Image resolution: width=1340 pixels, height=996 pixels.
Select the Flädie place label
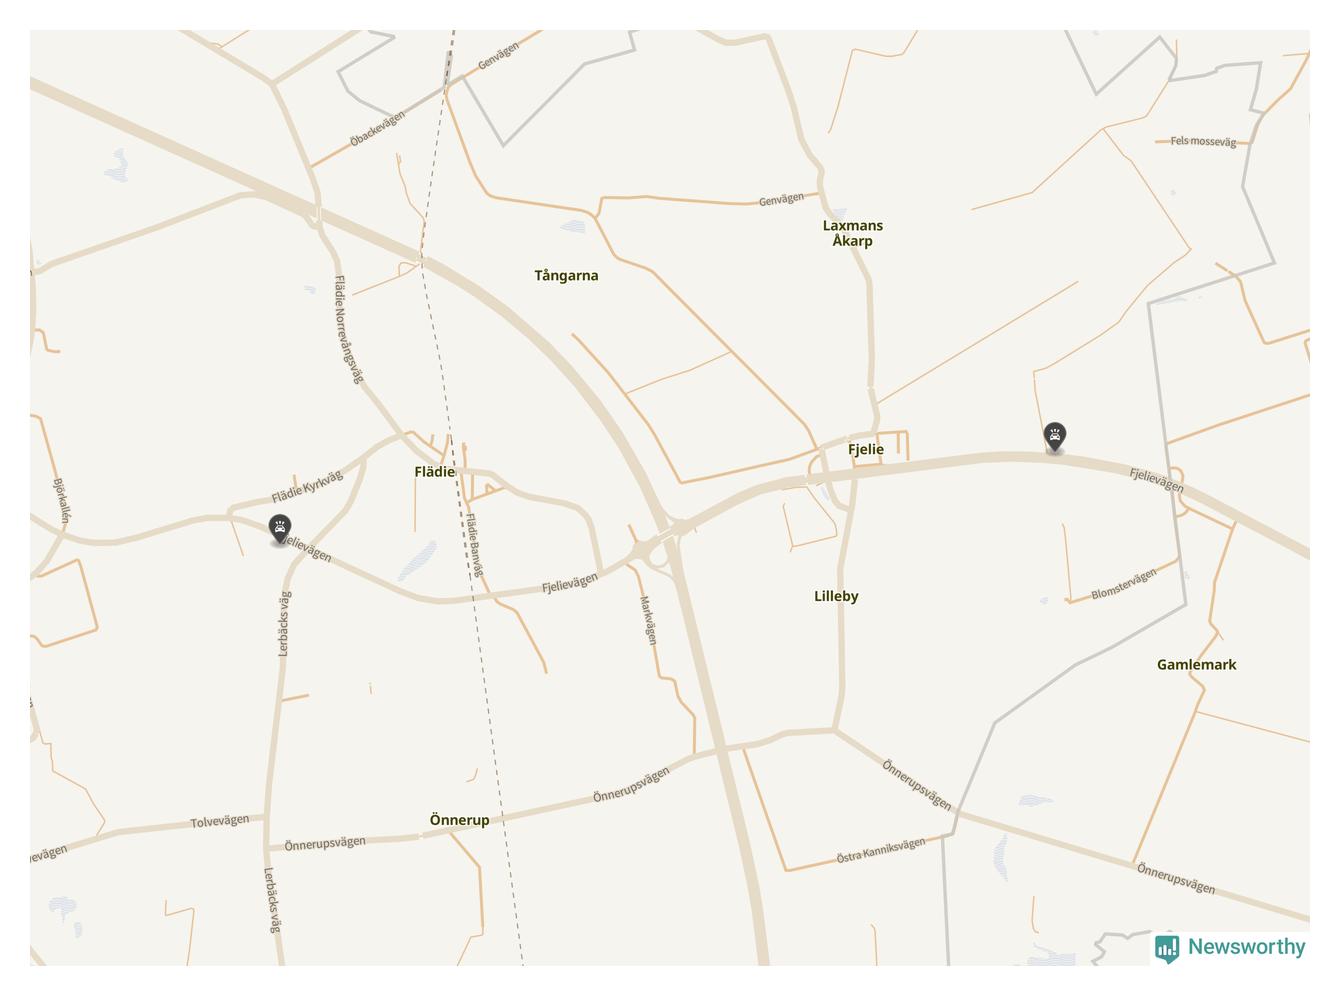[x=434, y=472]
